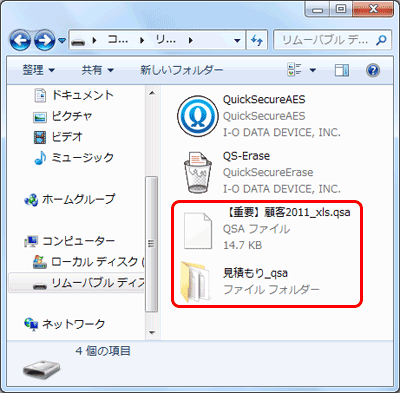
Task: Select the QuickSecureAES application icon
Action: pos(198,116)
